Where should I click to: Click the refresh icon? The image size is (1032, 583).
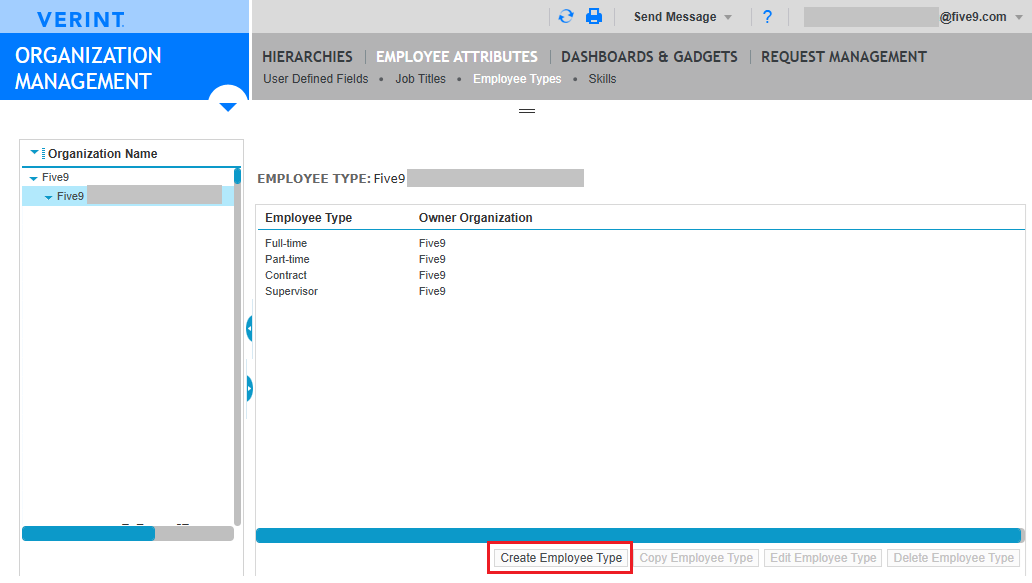(566, 16)
